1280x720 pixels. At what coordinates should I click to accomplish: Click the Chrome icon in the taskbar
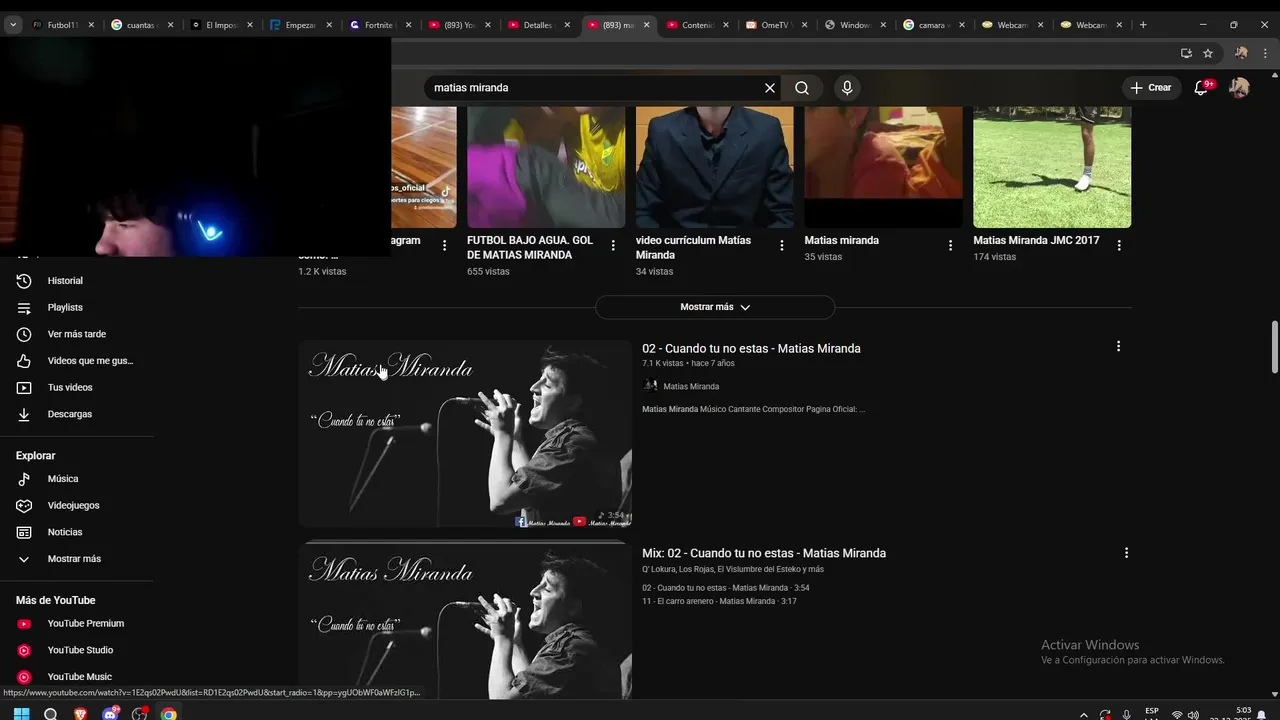click(169, 714)
